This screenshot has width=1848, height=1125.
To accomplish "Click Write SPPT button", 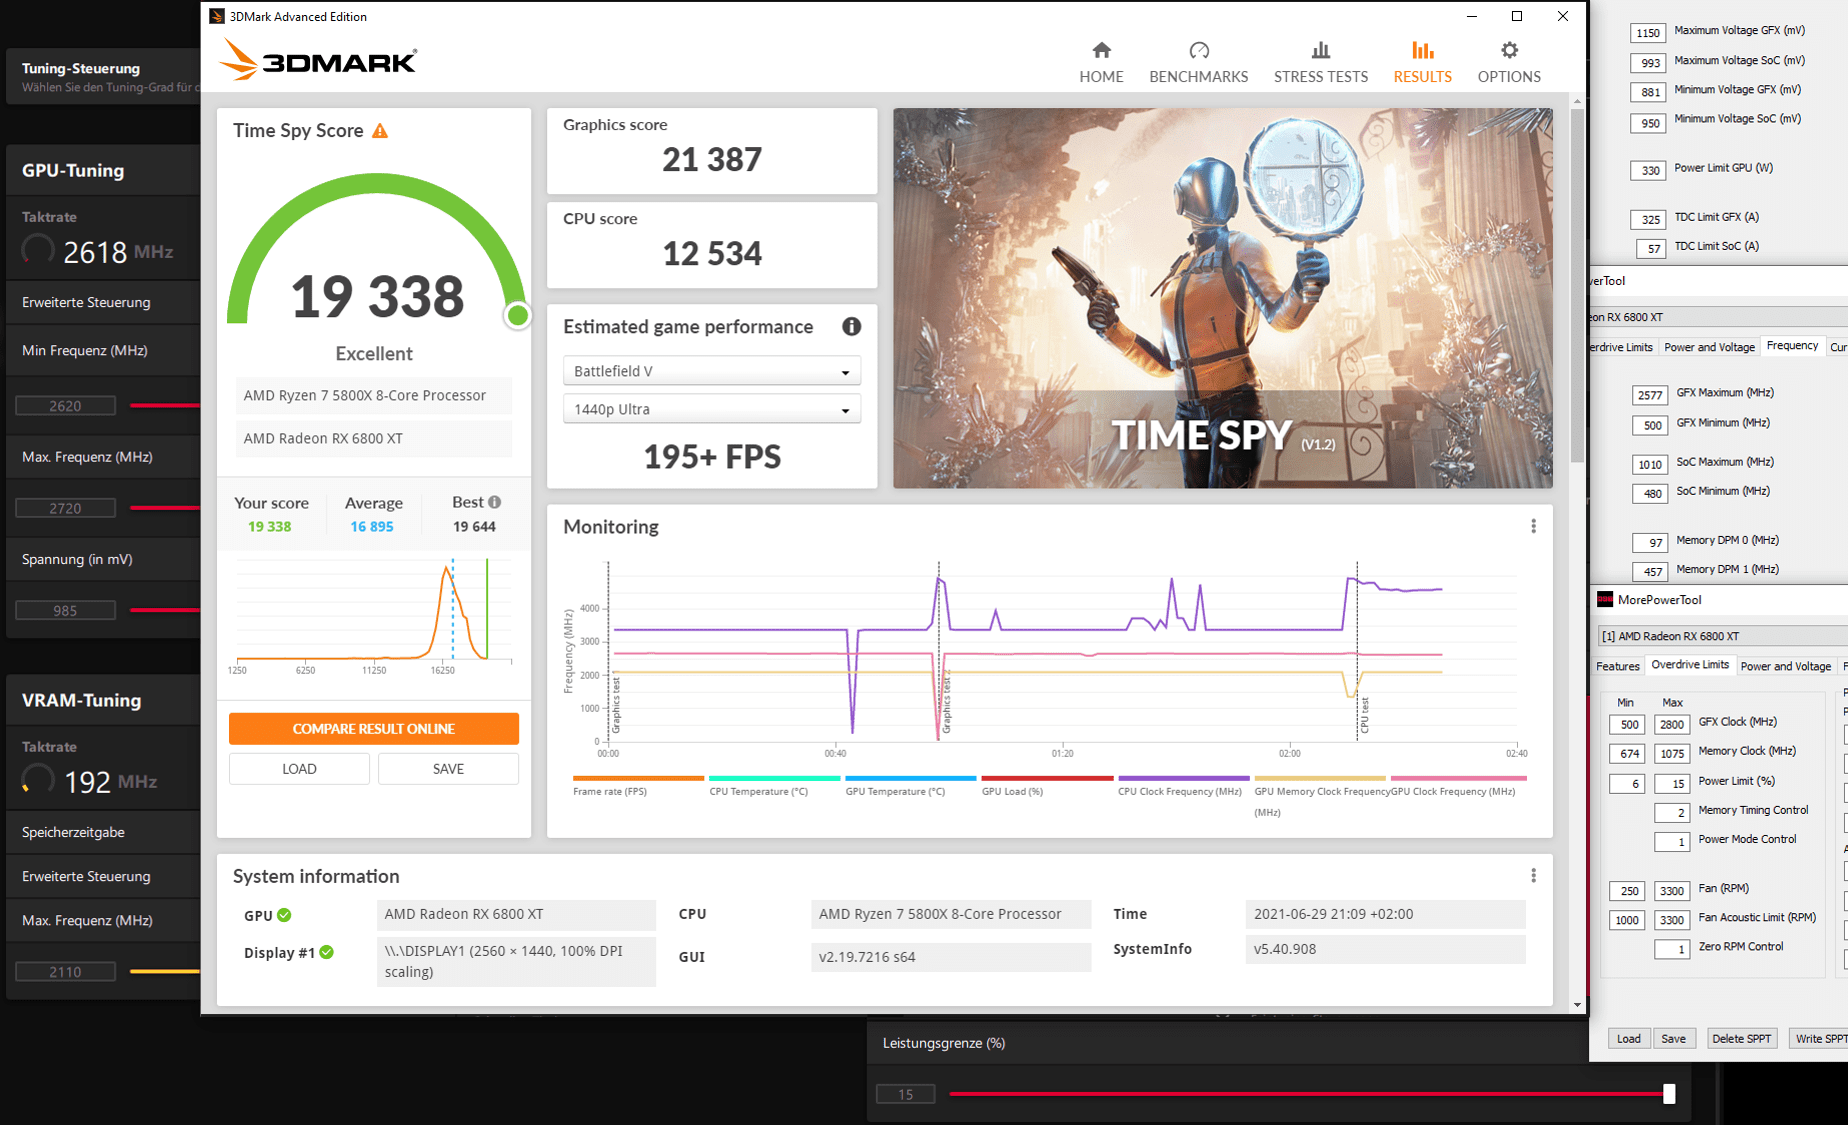I will [x=1819, y=1039].
